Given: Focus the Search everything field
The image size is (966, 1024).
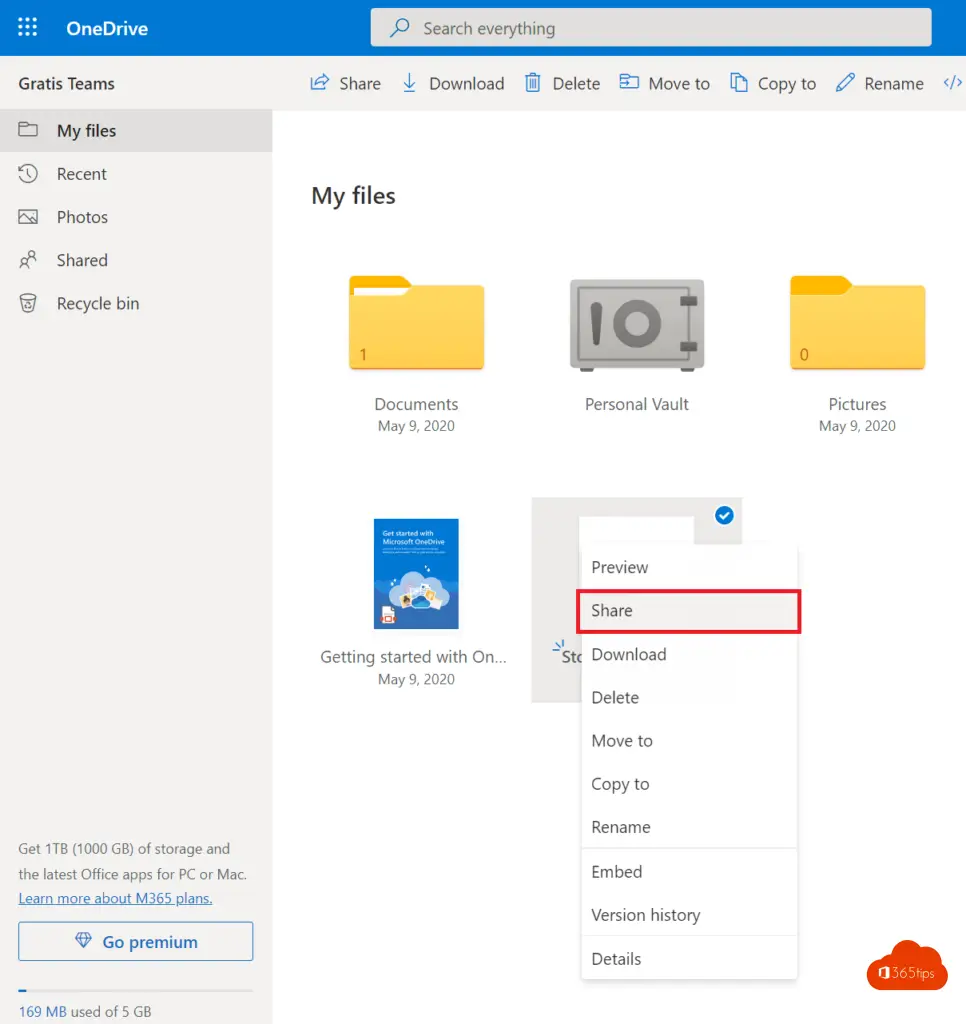Looking at the screenshot, I should coord(651,27).
